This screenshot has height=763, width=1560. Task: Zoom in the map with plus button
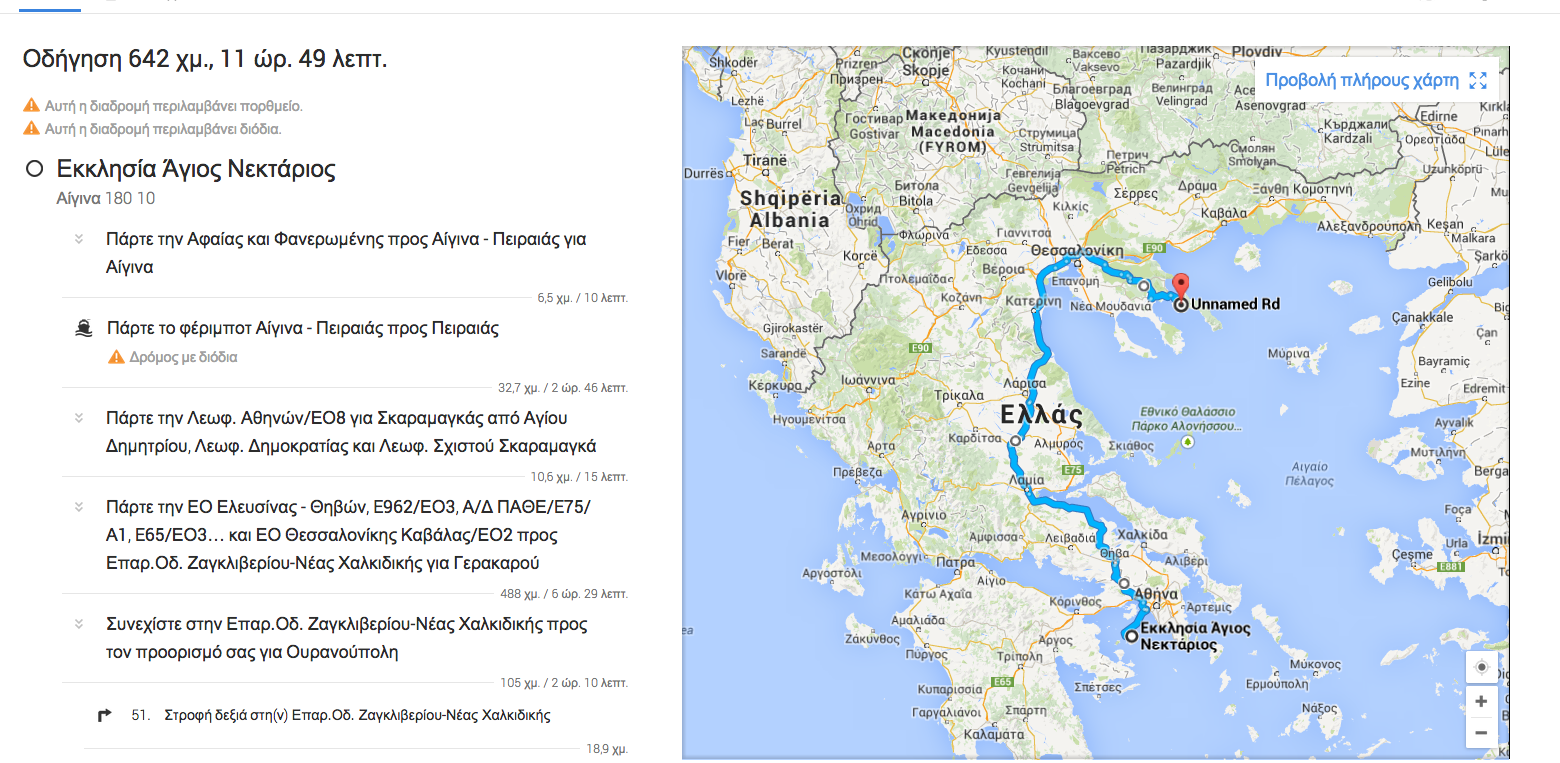pos(1481,701)
